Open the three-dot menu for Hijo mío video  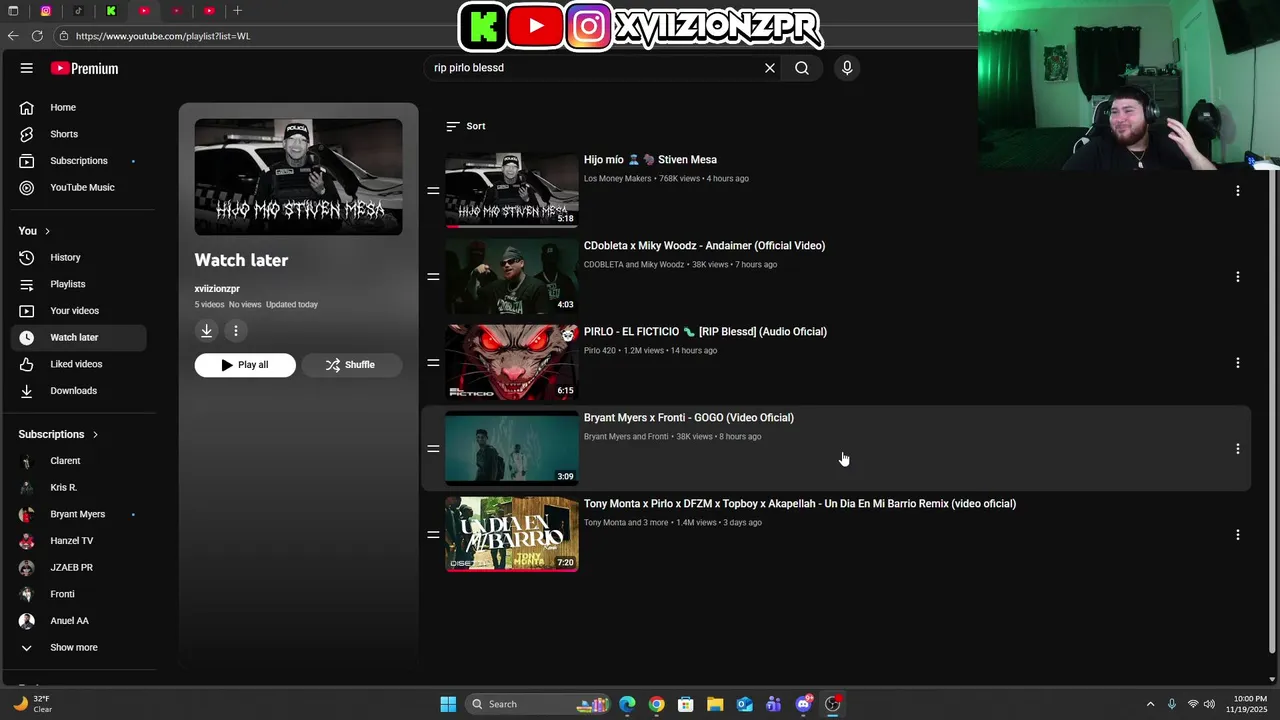[1238, 190]
